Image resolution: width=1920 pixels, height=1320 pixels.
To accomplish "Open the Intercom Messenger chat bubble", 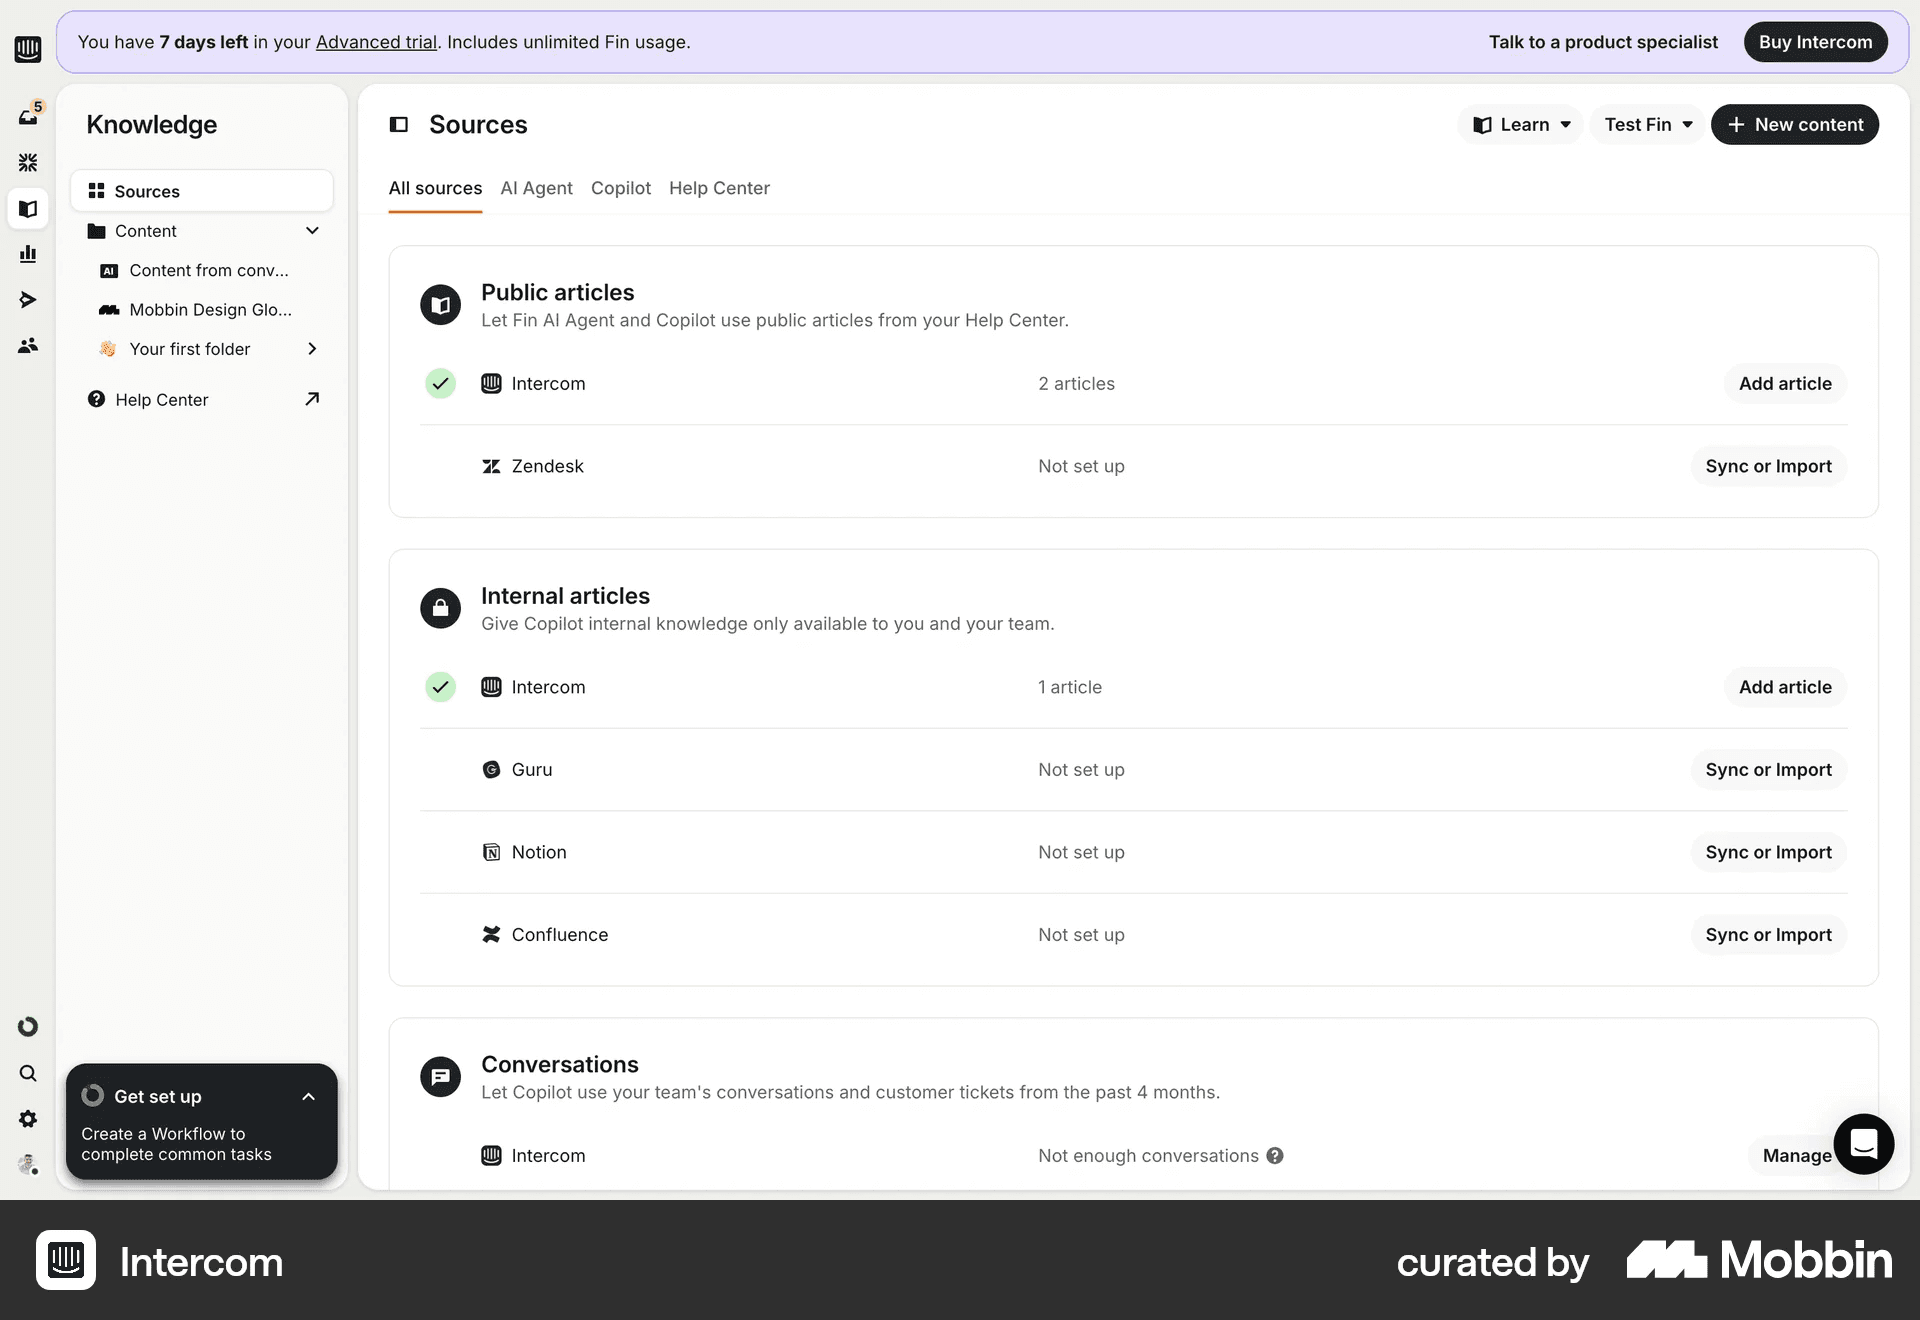I will tap(1863, 1143).
